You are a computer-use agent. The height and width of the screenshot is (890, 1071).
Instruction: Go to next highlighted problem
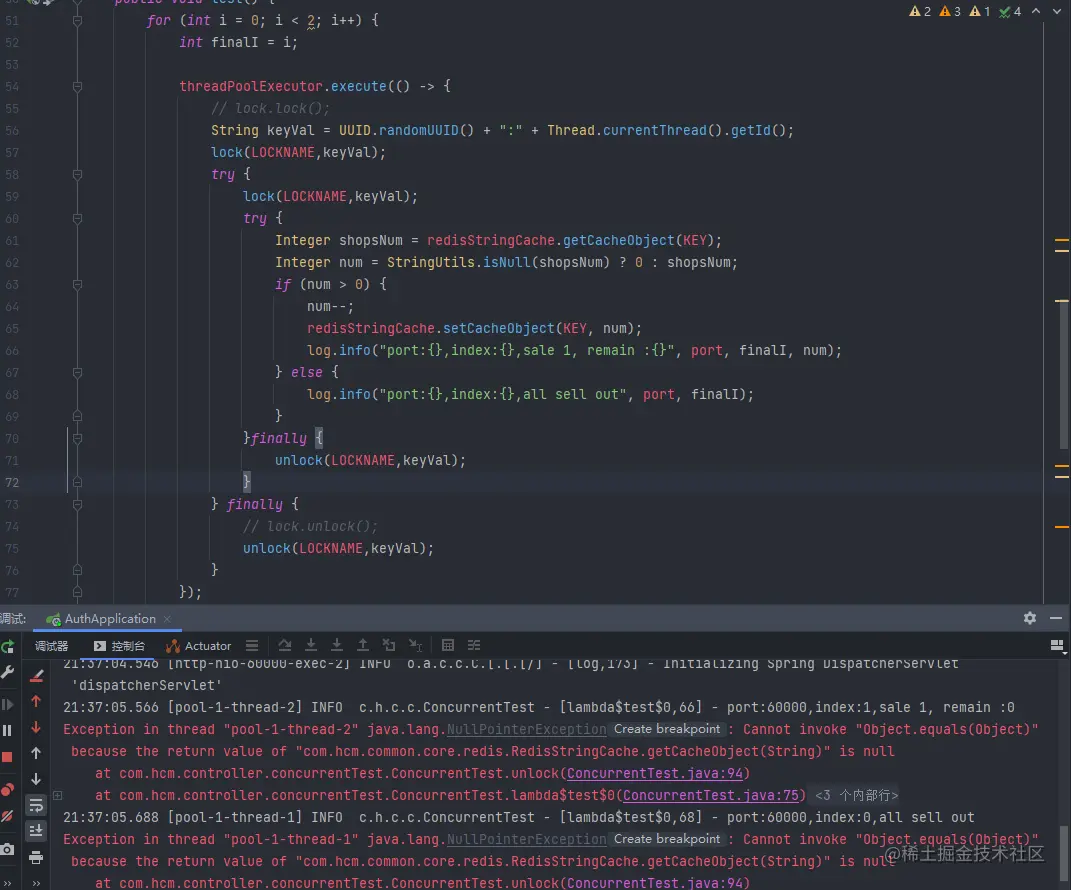[1059, 11]
